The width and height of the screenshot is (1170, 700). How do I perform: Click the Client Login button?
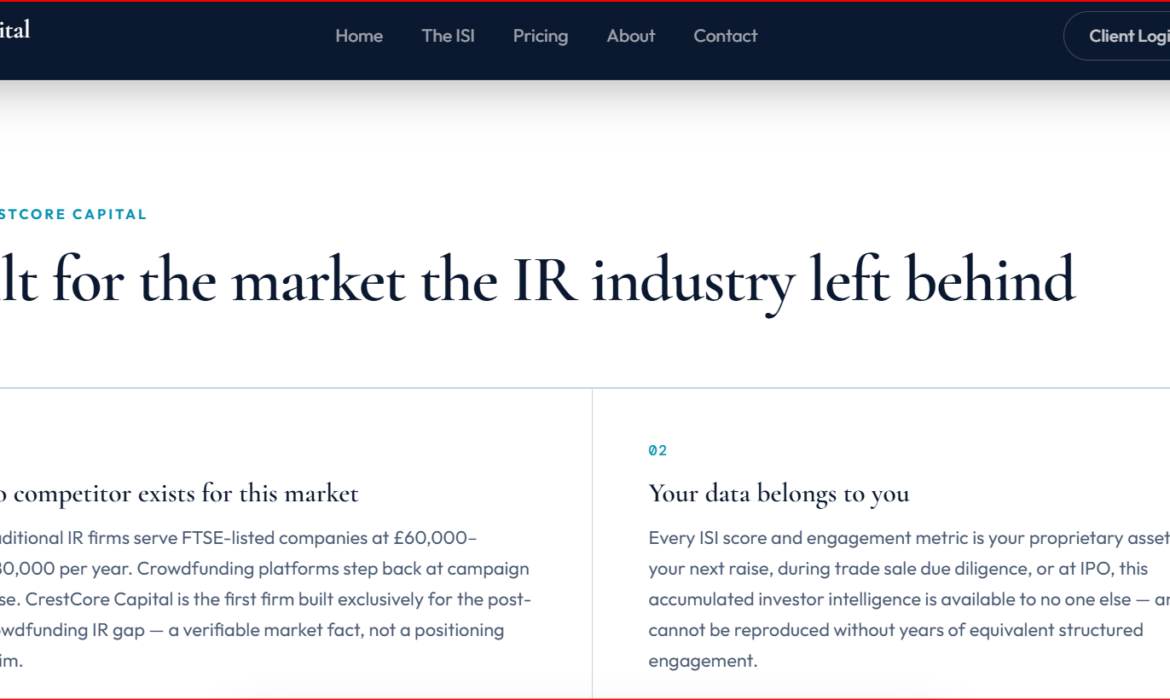coord(1117,36)
